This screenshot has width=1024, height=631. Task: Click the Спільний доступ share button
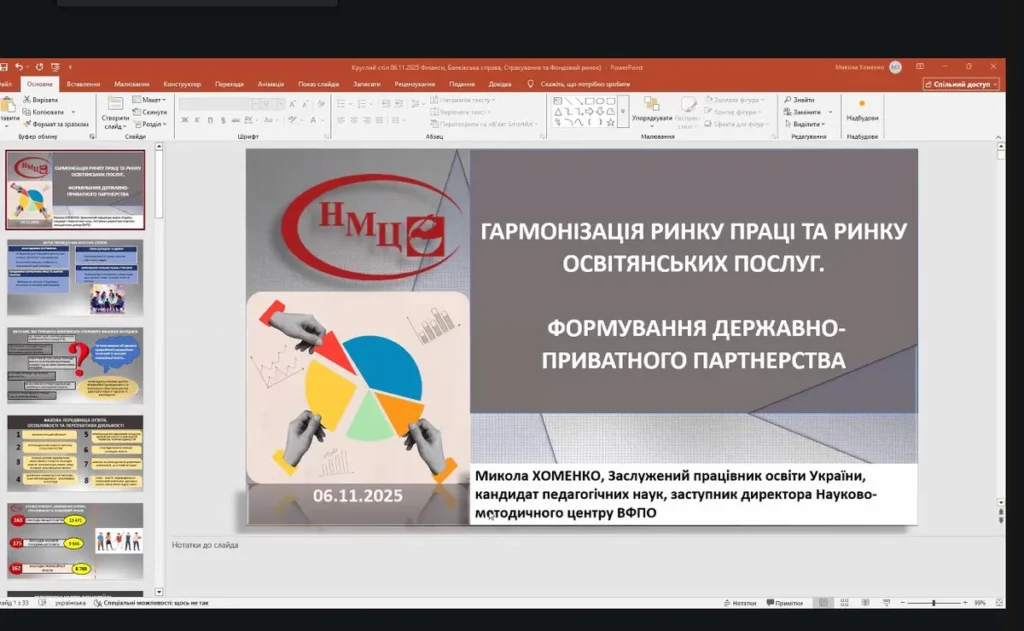coord(961,84)
